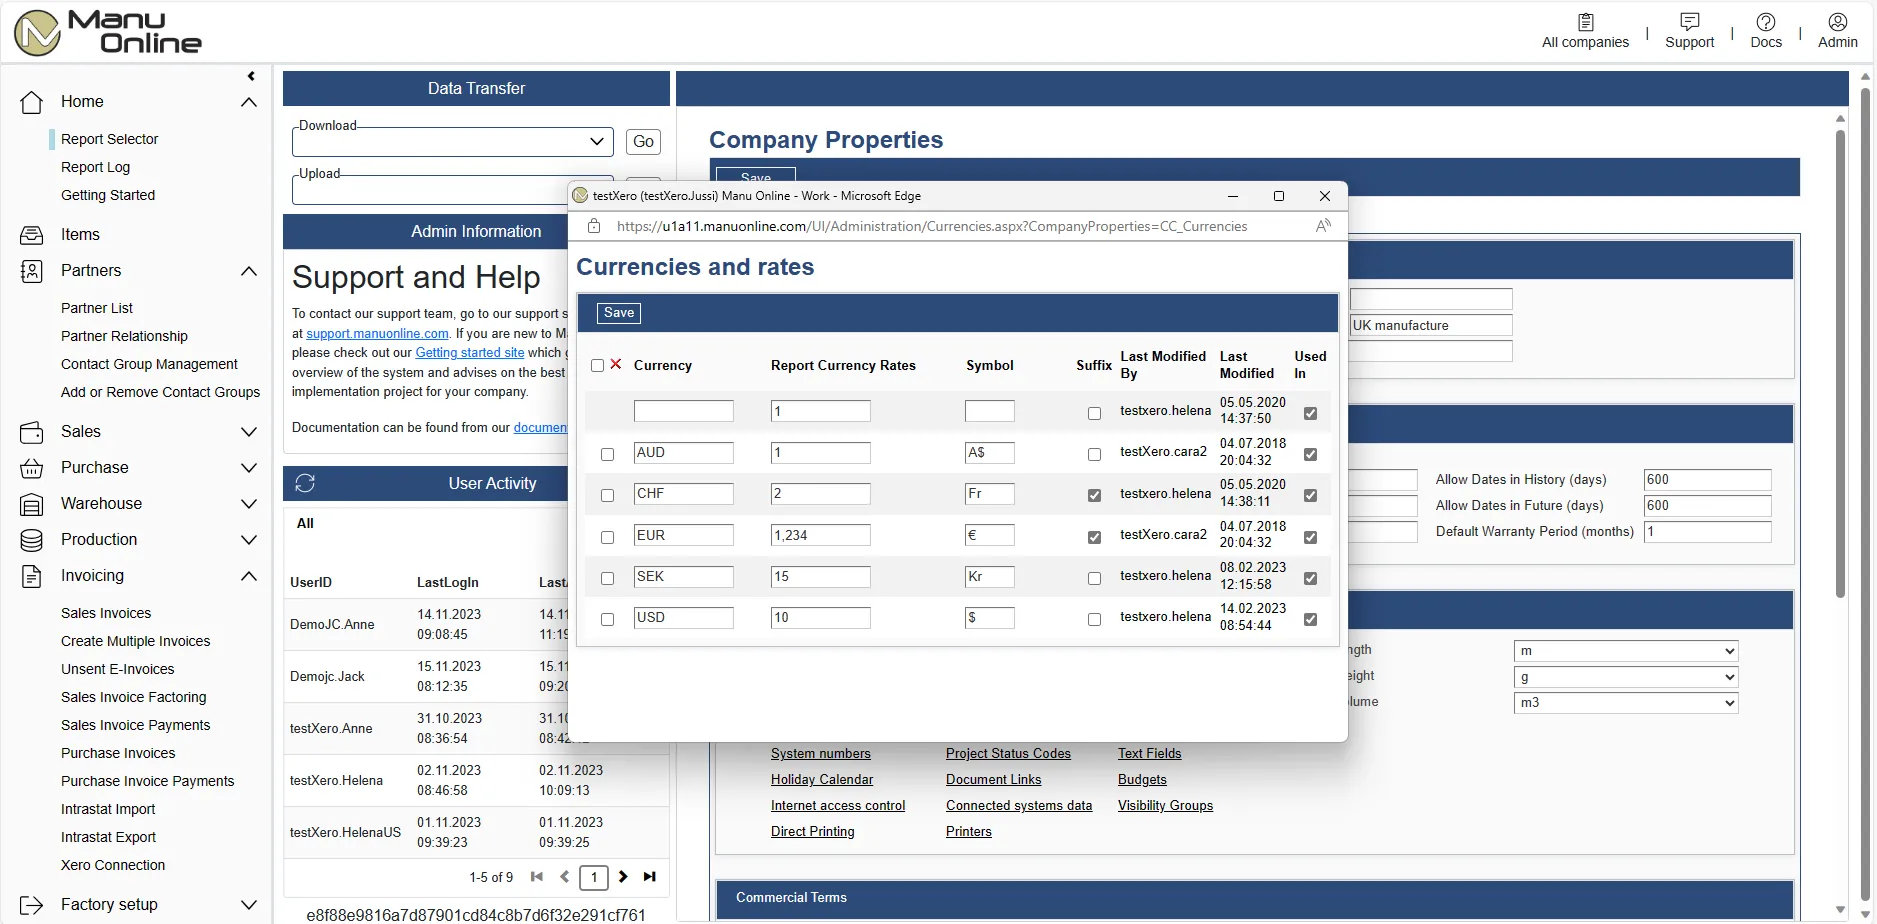
Task: Disable the Suffix checkbox for EUR currency
Action: point(1094,537)
